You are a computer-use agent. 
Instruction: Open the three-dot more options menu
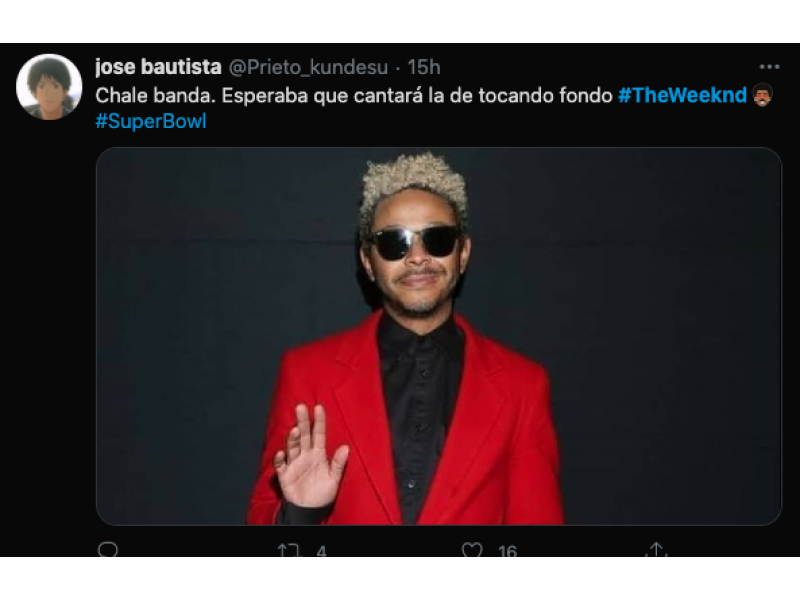[769, 67]
